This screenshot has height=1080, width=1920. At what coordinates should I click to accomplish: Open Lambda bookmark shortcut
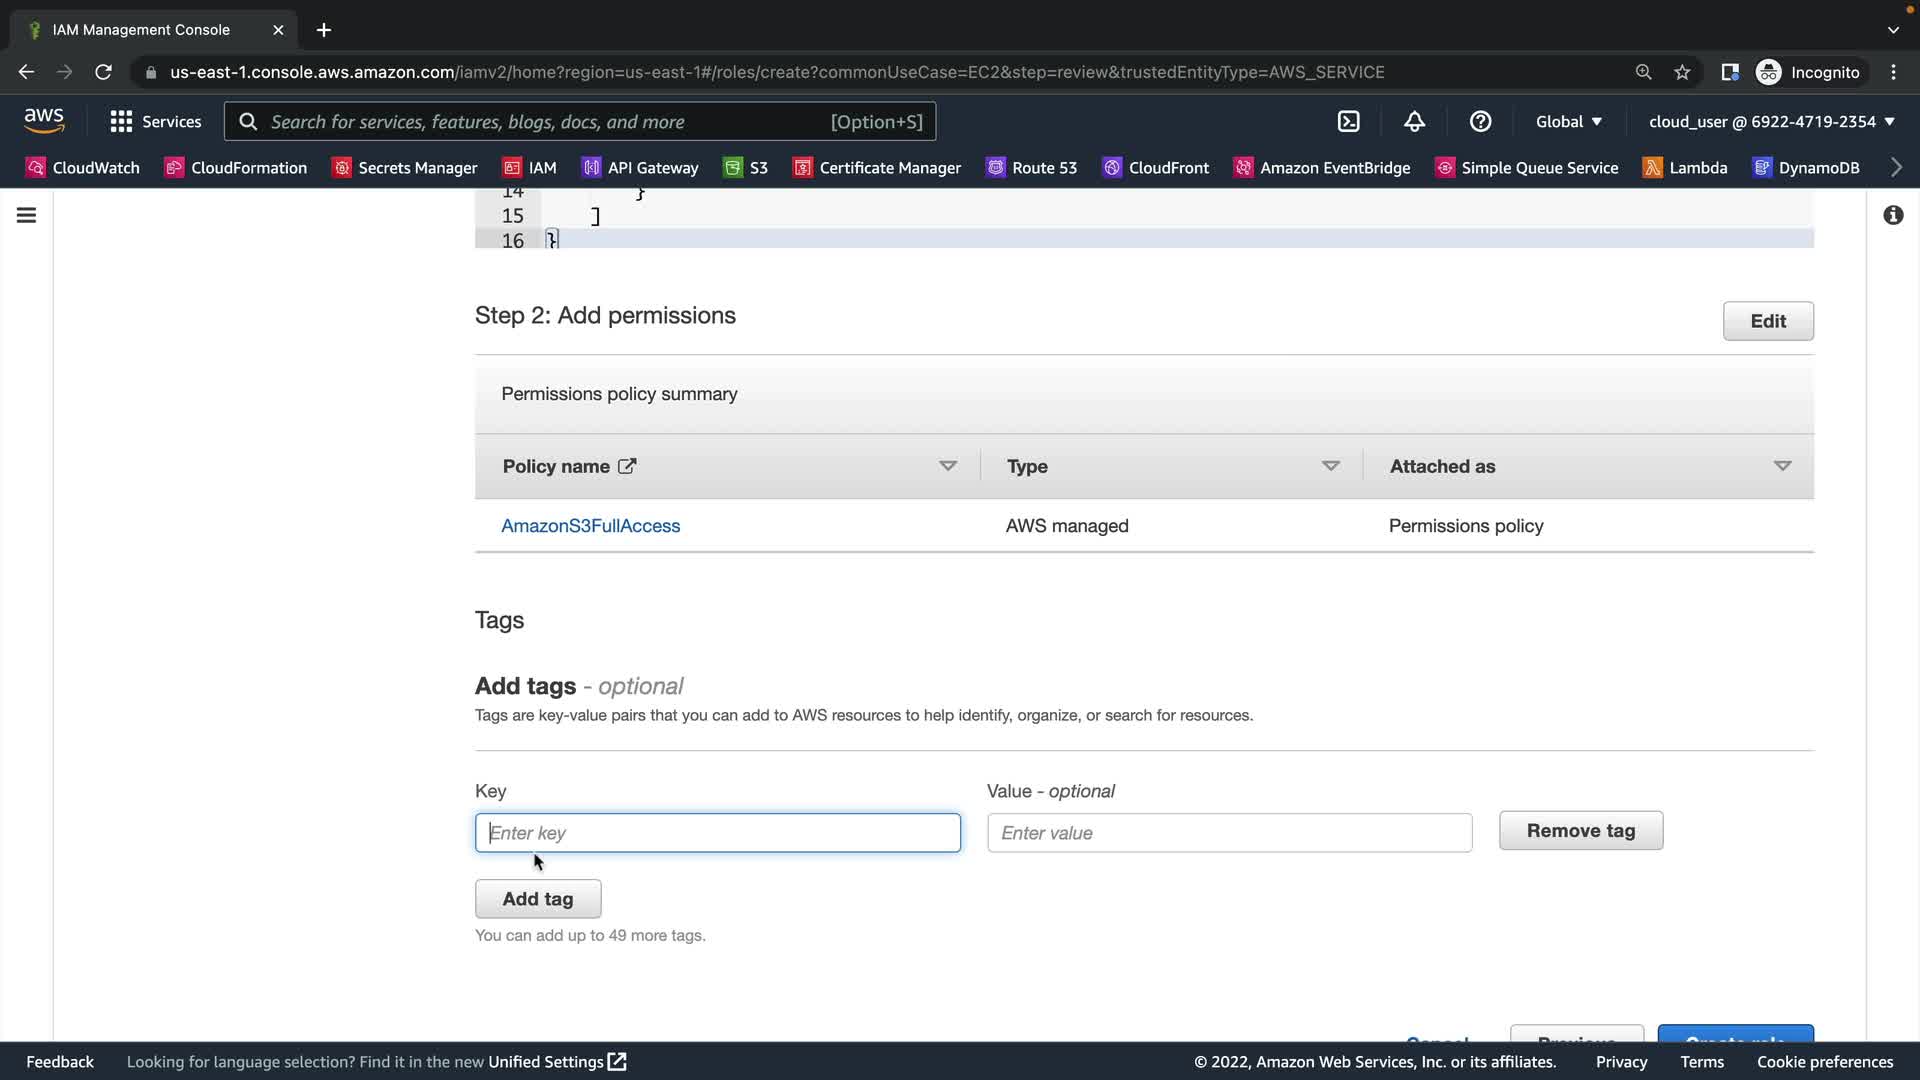tap(1685, 168)
